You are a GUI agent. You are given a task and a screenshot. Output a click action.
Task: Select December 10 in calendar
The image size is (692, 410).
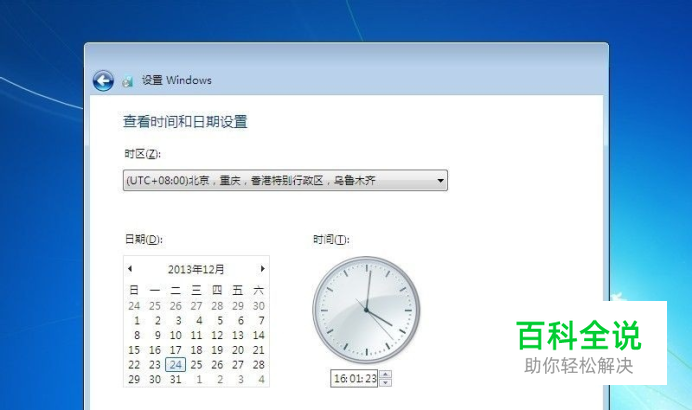(176, 335)
